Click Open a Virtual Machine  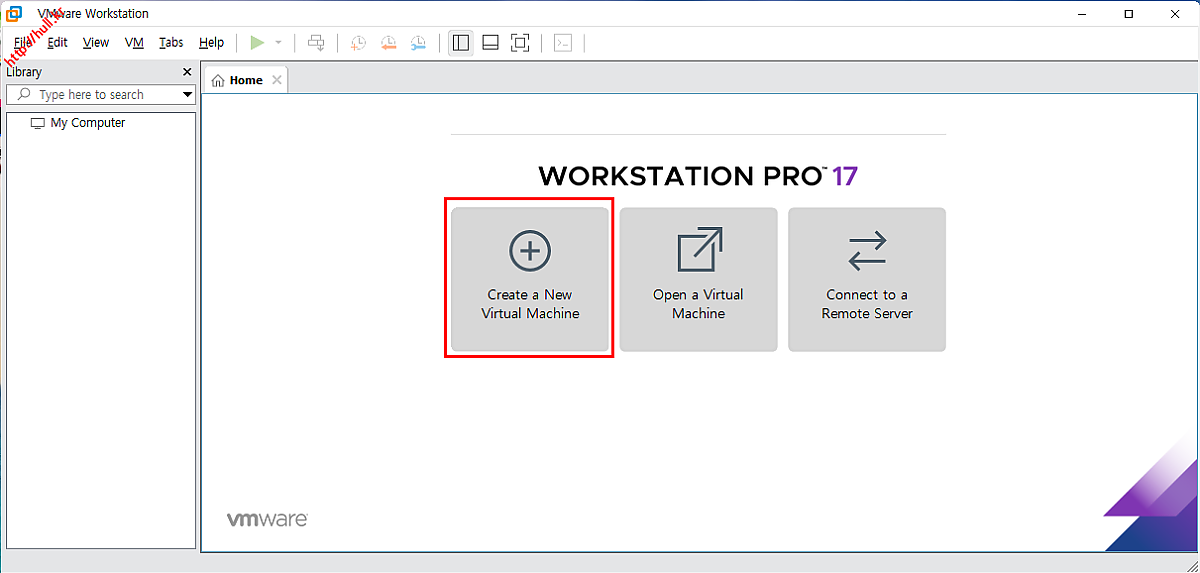698,279
